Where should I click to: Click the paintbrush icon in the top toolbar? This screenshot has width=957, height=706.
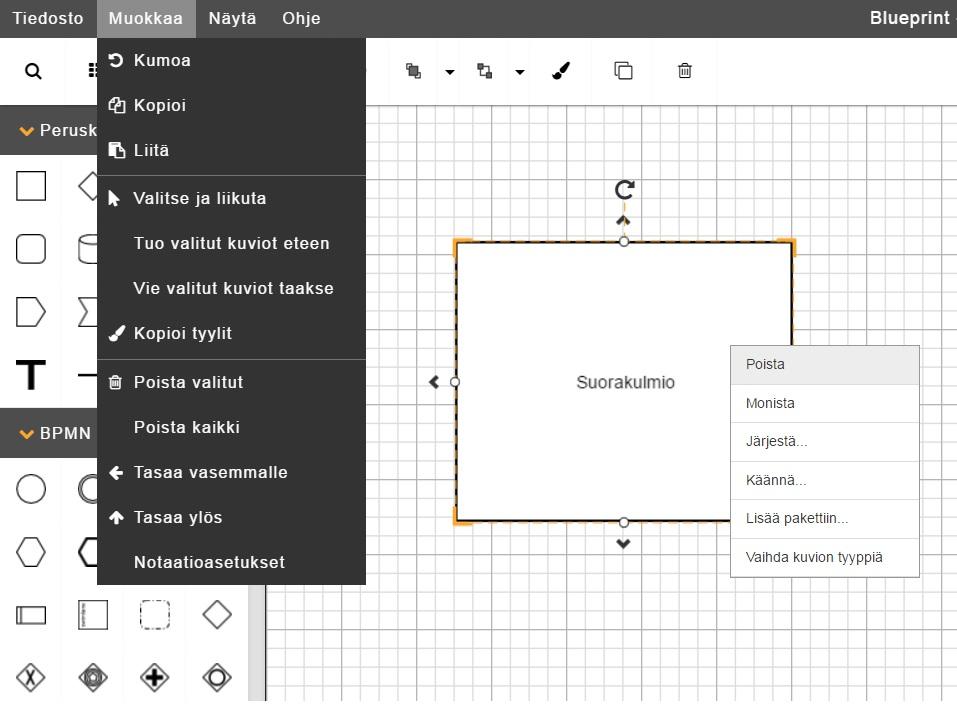(561, 71)
